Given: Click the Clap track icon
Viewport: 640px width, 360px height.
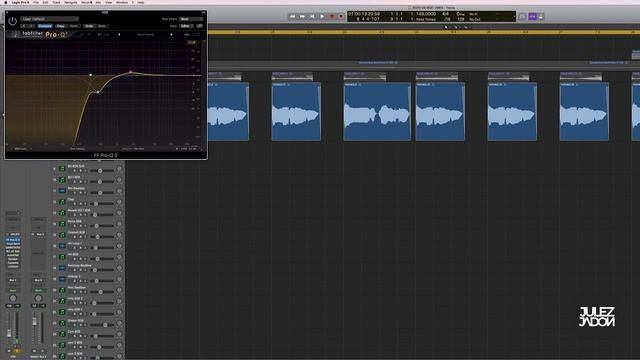Looking at the screenshot, I should [x=62, y=202].
